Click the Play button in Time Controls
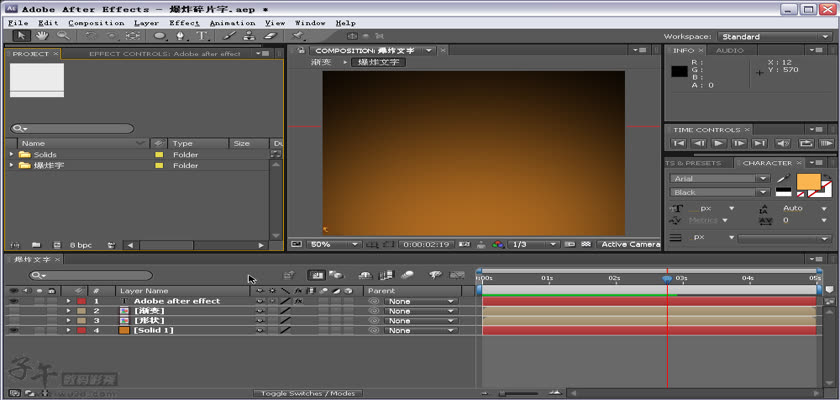Image resolution: width=840 pixels, height=400 pixels. [719, 144]
